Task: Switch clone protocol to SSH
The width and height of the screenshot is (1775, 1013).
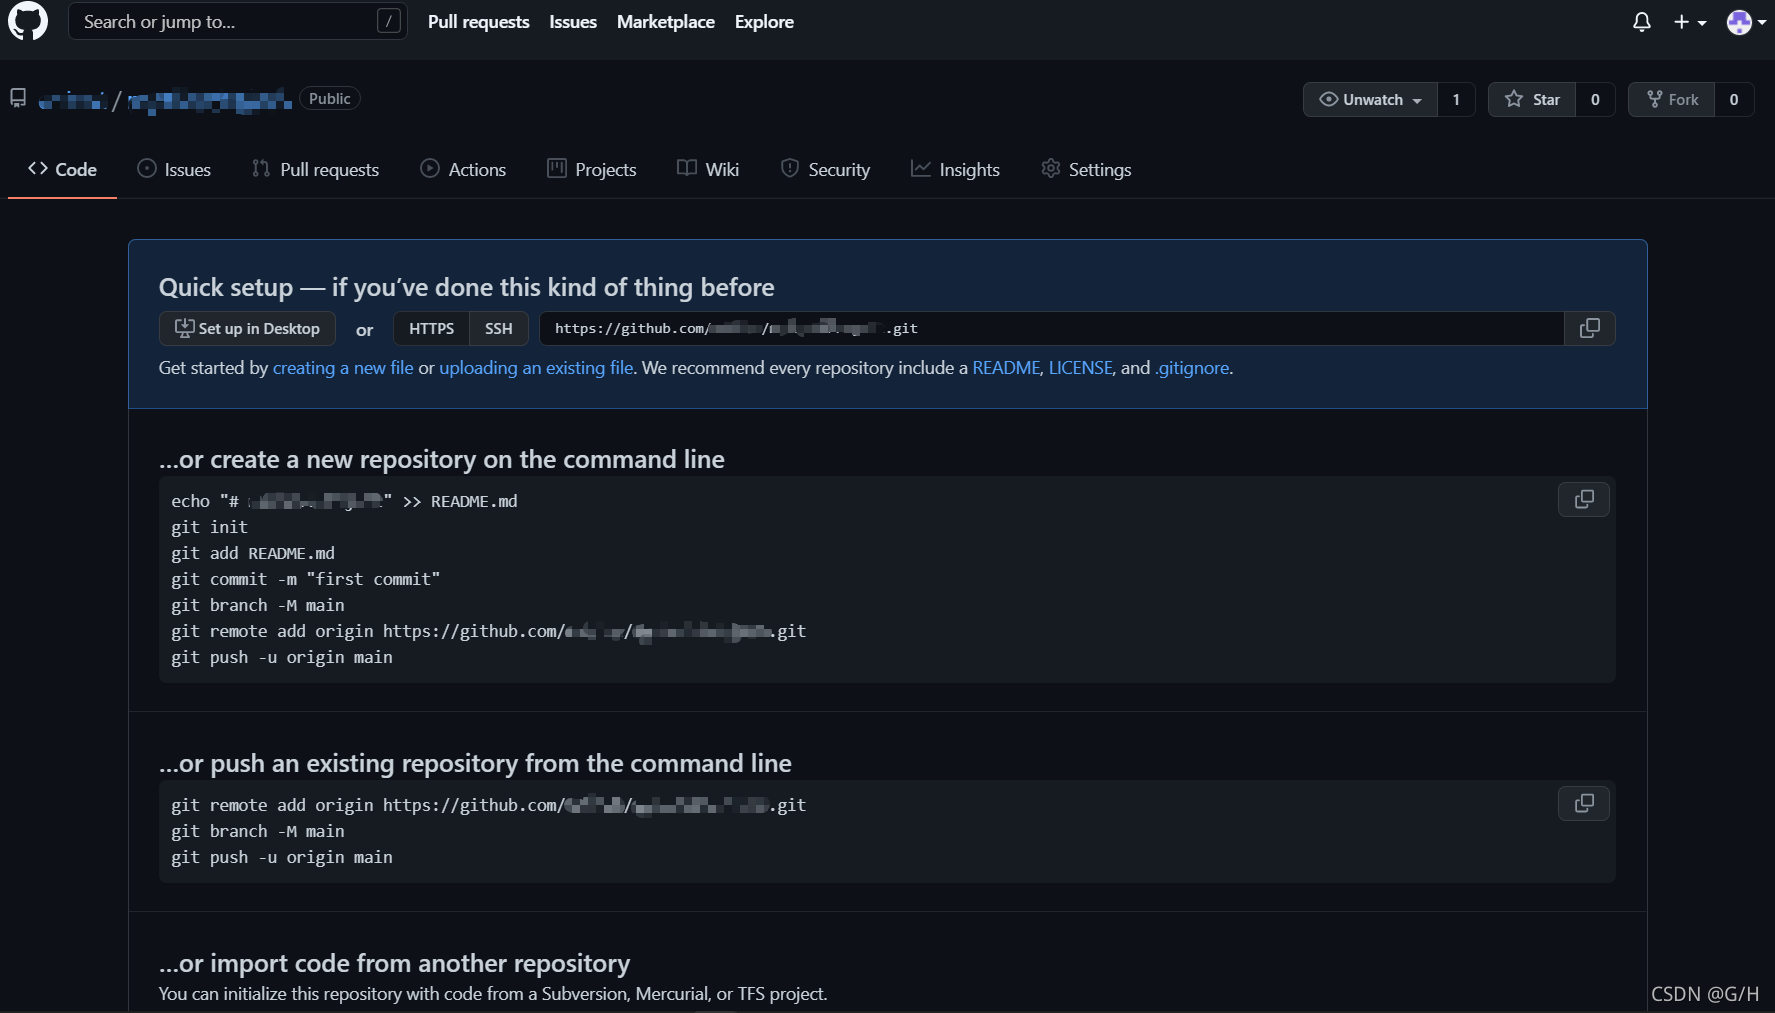Action: [x=498, y=328]
